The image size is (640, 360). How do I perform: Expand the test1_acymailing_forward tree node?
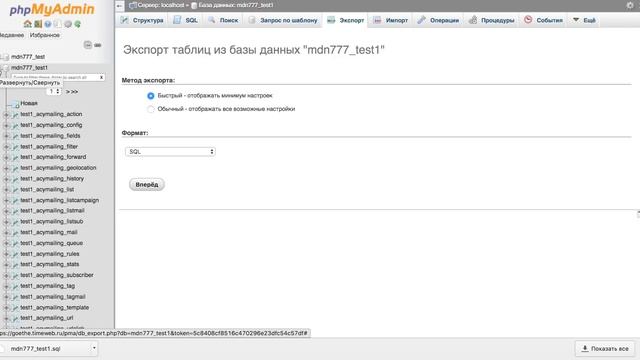(x=6, y=158)
